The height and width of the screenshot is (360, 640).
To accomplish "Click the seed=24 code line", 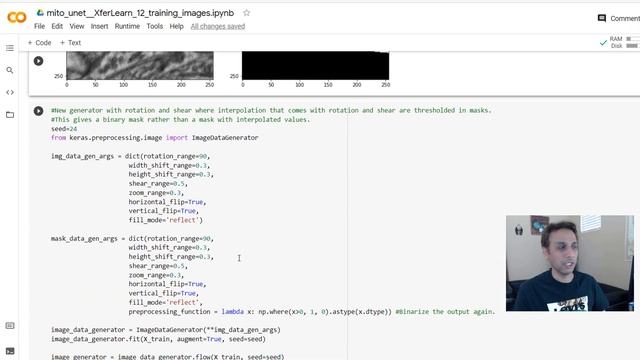I will pos(64,129).
